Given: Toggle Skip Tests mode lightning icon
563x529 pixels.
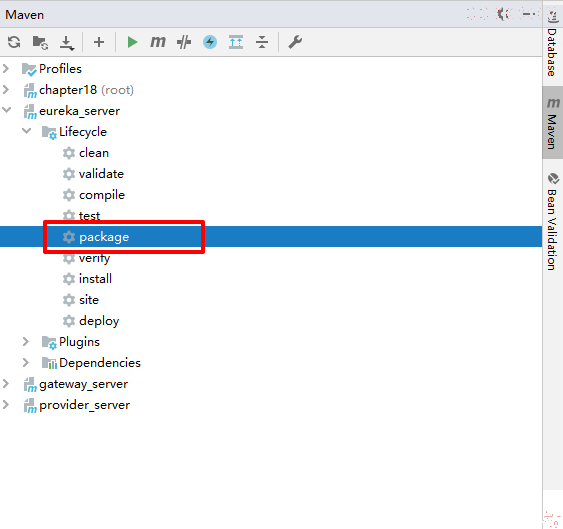Looking at the screenshot, I should point(210,42).
